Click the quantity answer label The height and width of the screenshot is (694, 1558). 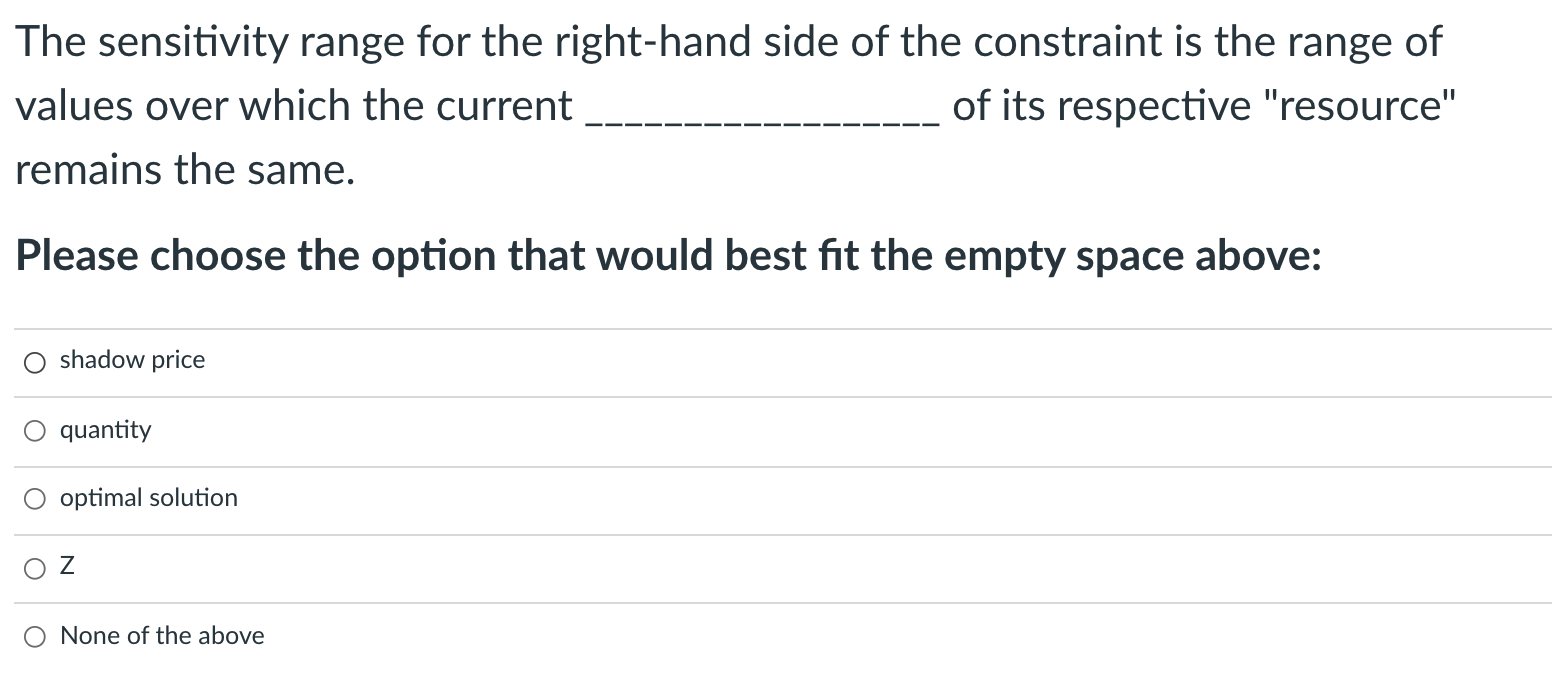pos(105,430)
